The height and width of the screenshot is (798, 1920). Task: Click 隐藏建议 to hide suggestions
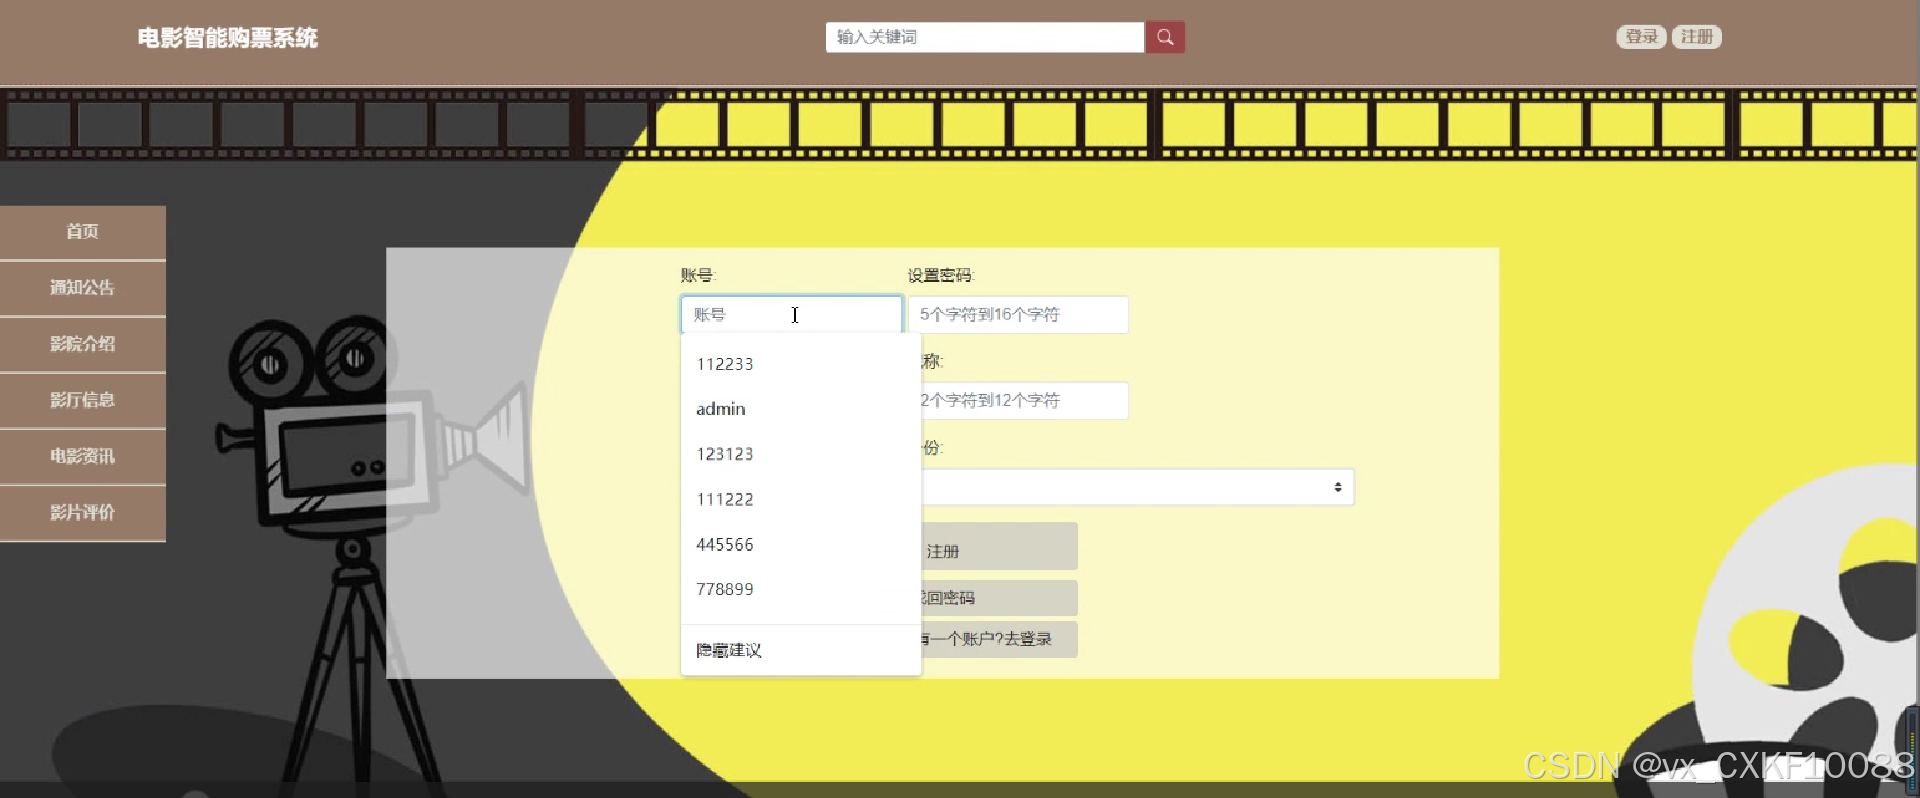point(800,650)
